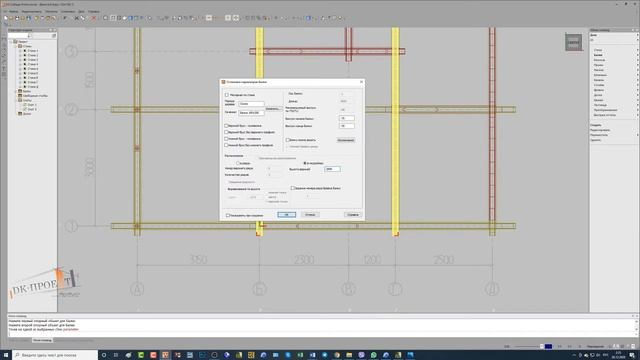Image resolution: width=640 pixels, height=360 pixels.
Task: Click the button right of middle-right checkbox
Action: click(346, 140)
